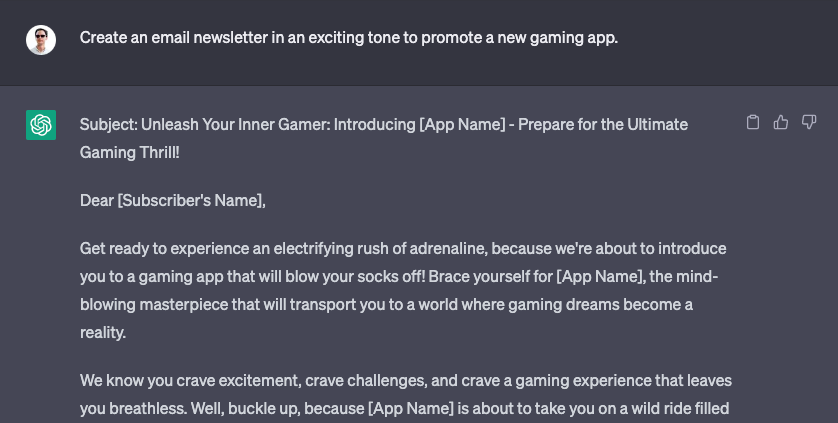The width and height of the screenshot is (838, 423).
Task: Copy the response with the clipboard icon
Action: pyautogui.click(x=752, y=122)
